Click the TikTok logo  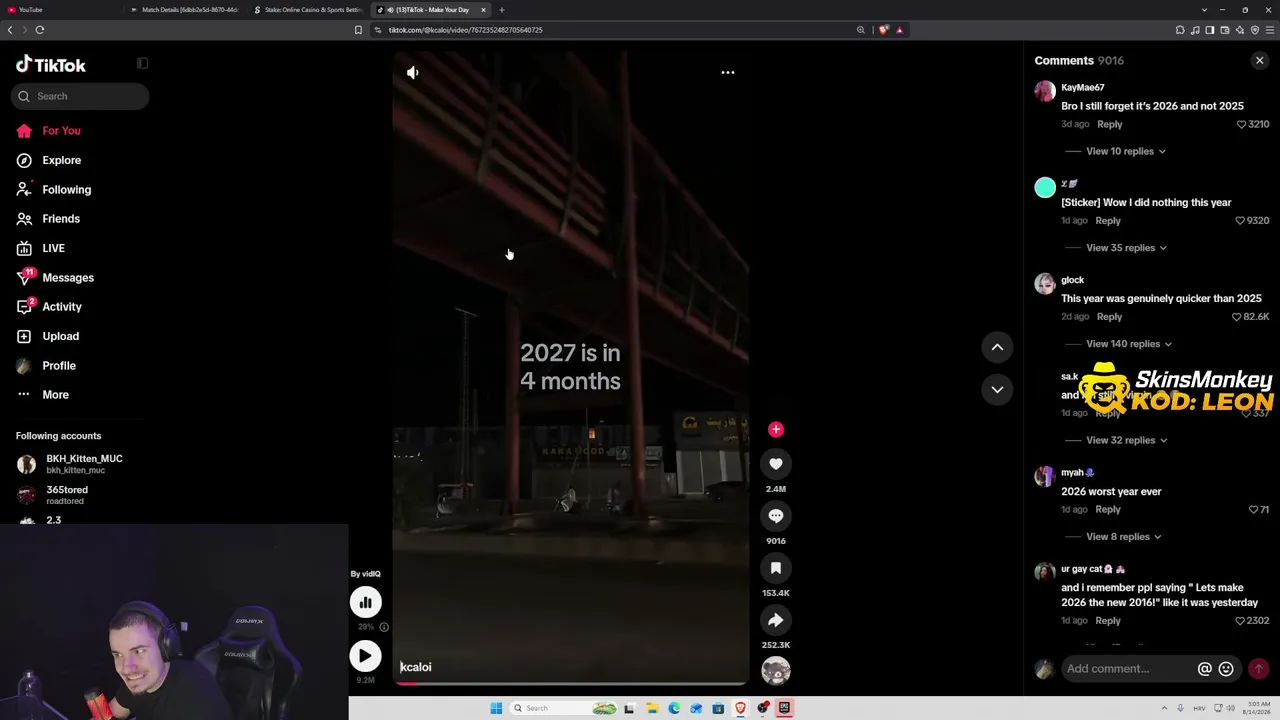(x=51, y=65)
